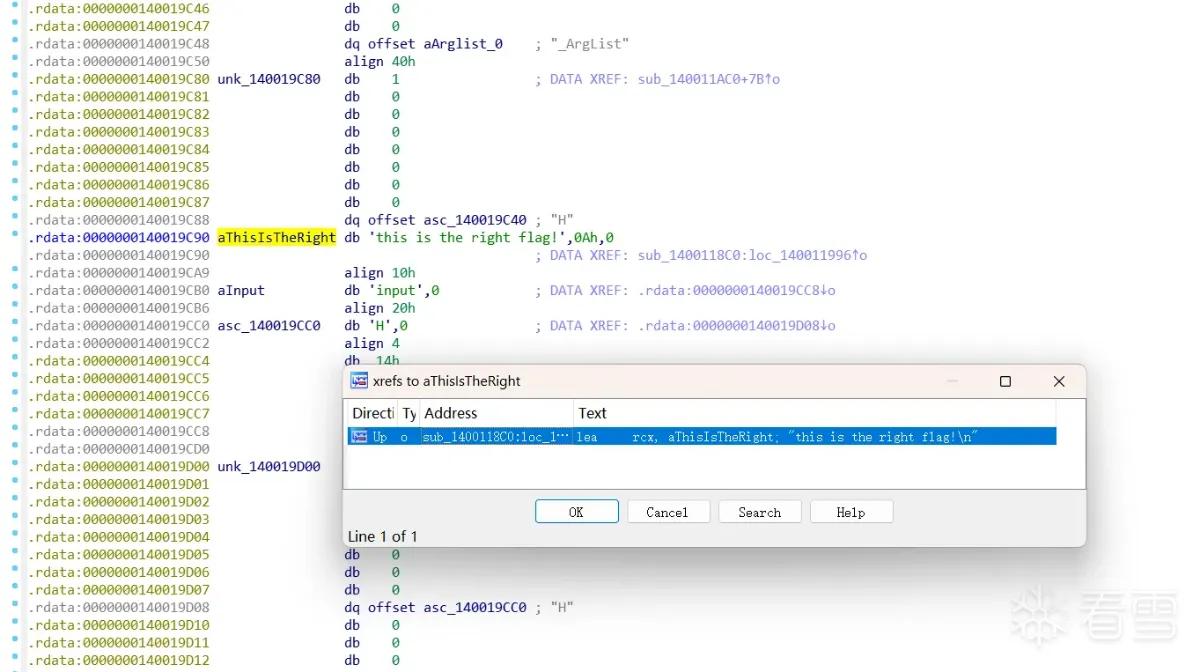The height and width of the screenshot is (672, 1200).
Task: Click address .rdata:0000000140019C46
Action: pyautogui.click(x=119, y=9)
